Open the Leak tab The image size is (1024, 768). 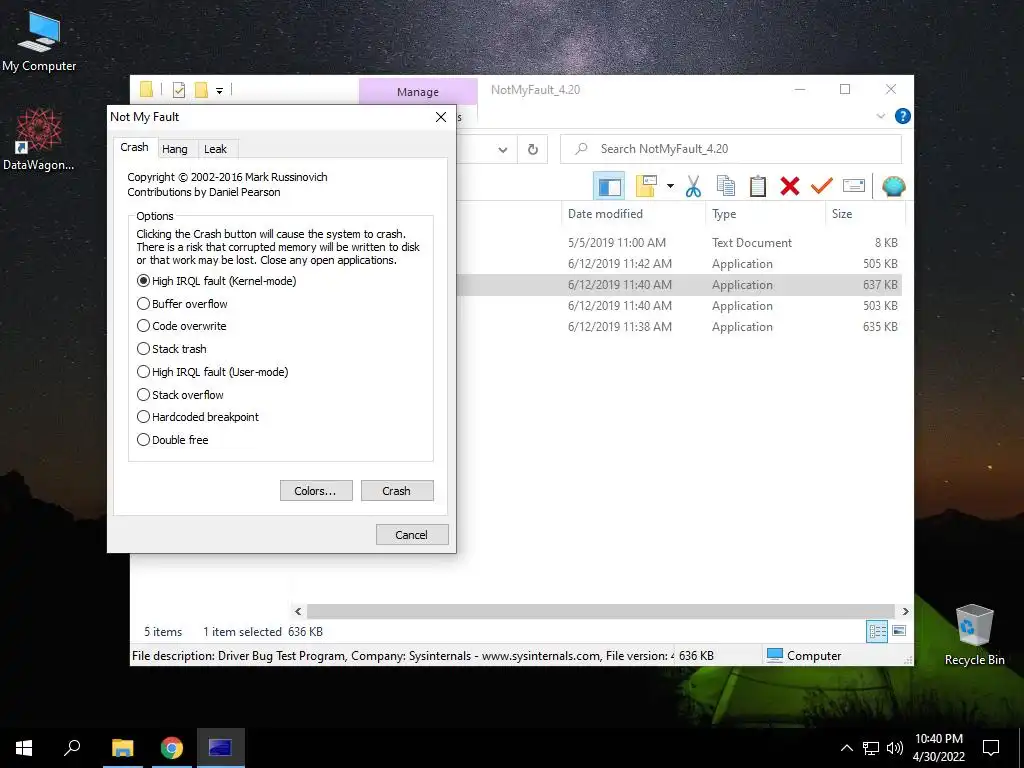point(216,149)
